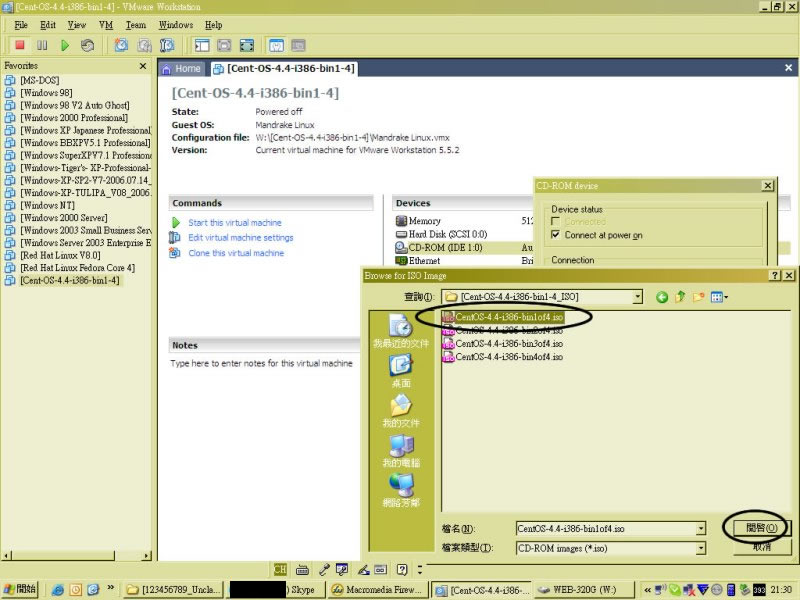The width and height of the screenshot is (800, 600).
Task: Click the Quick Switch toolbar icon
Action: coord(247,45)
